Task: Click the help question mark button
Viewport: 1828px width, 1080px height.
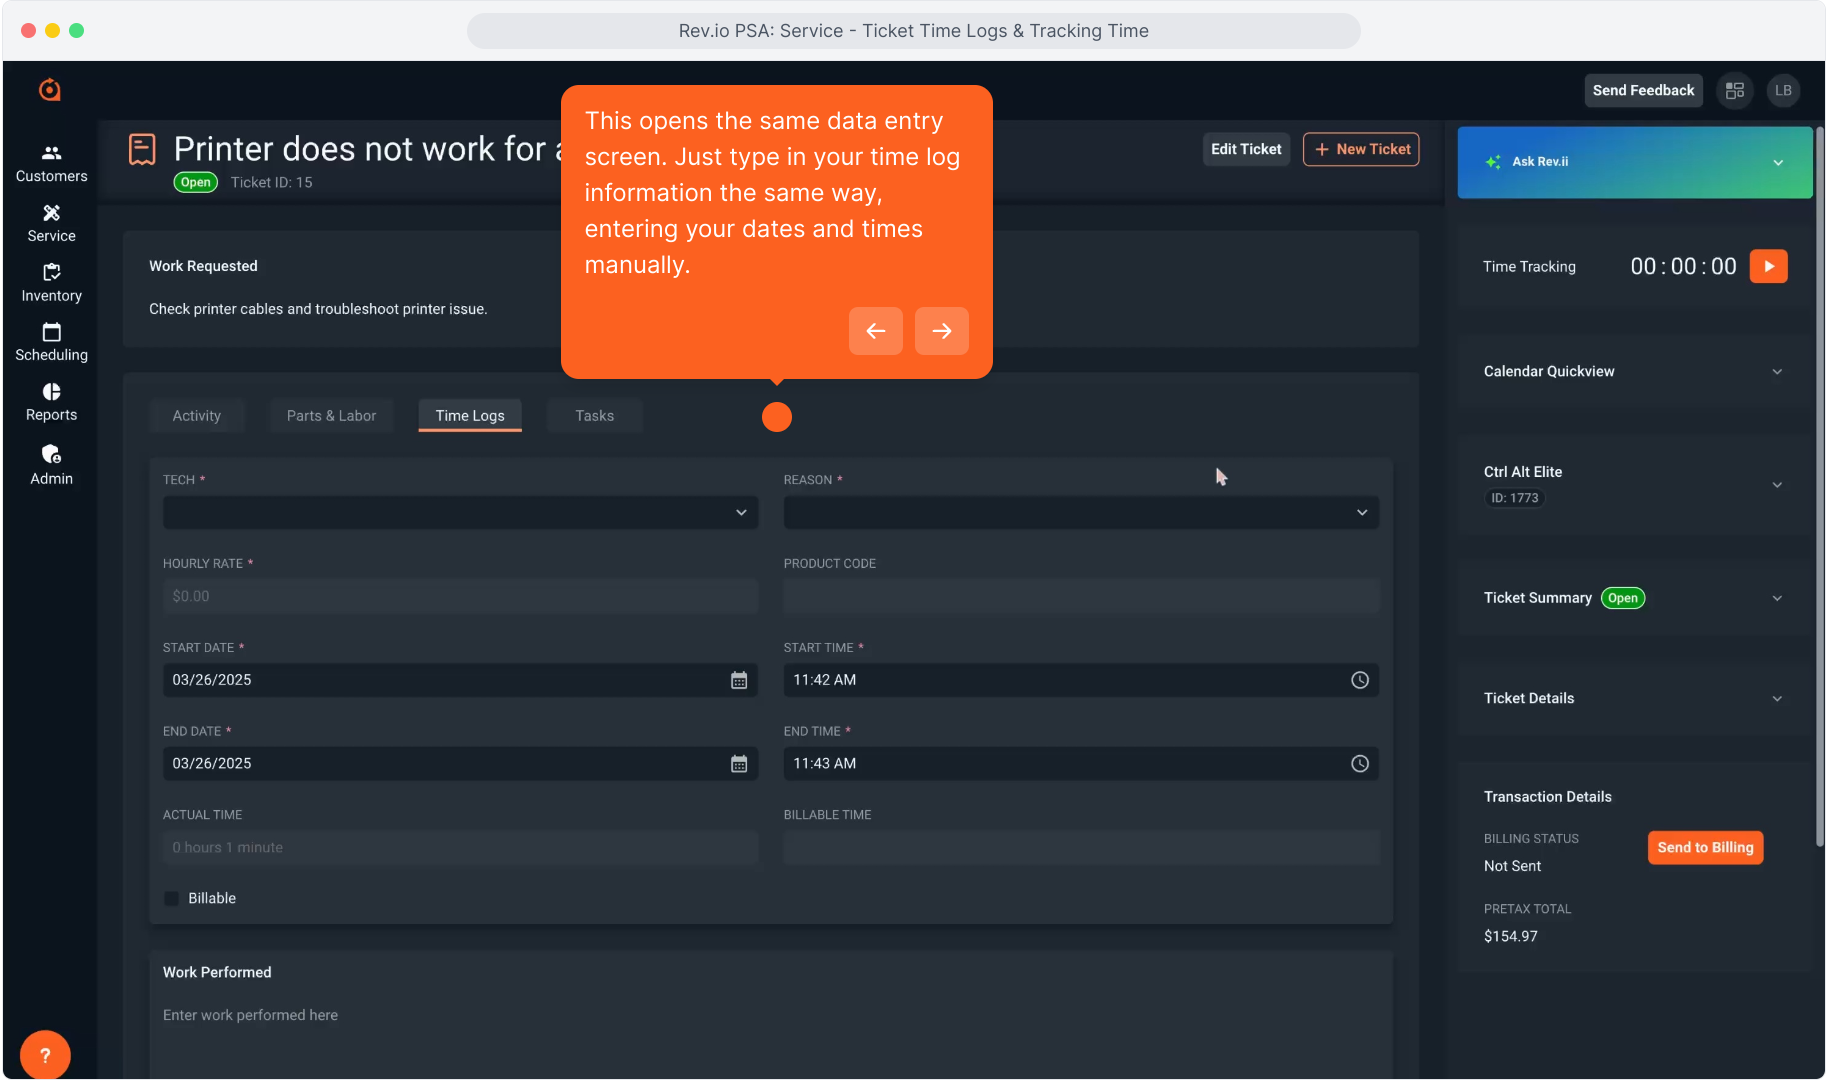Action: click(45, 1055)
